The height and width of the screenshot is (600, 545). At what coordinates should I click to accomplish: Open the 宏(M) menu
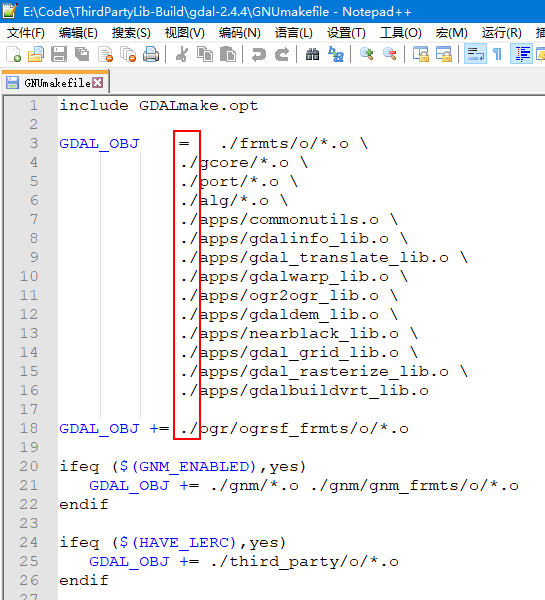pos(452,33)
